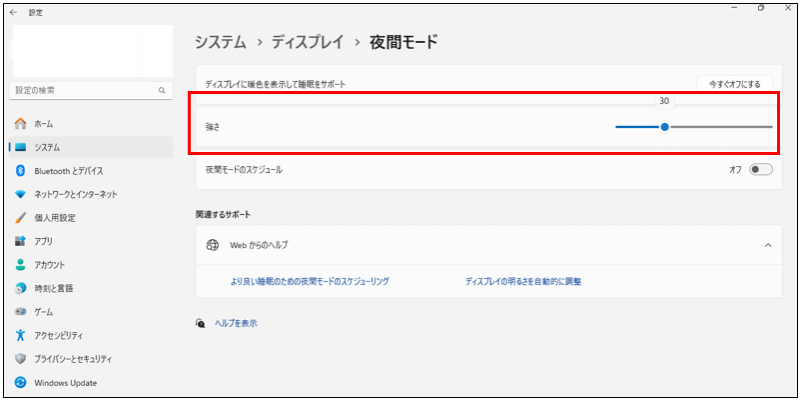Screen dimensions: 800x400
Task: Open Windows Update settings page
Action: point(91,382)
